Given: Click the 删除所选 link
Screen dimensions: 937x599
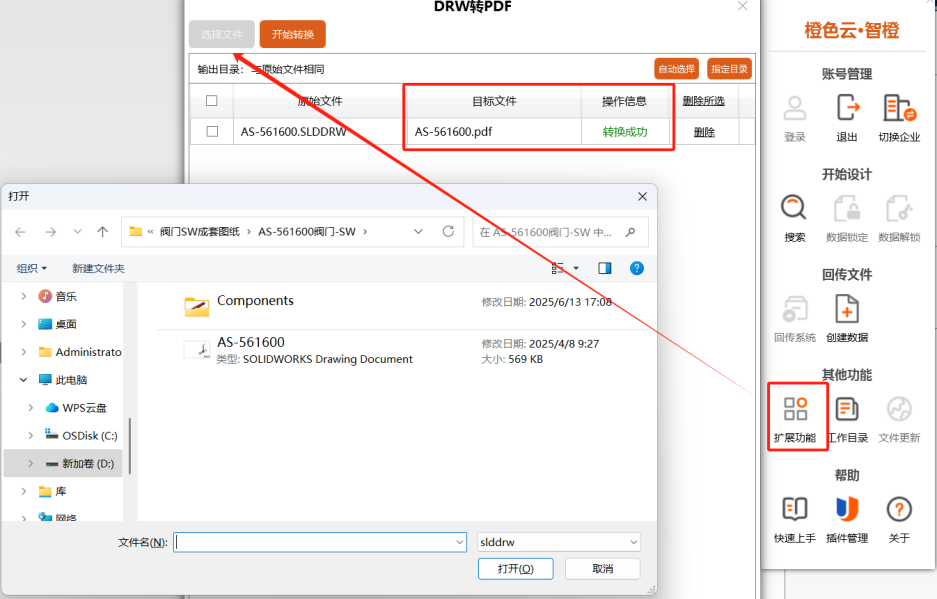Looking at the screenshot, I should pyautogui.click(x=703, y=101).
